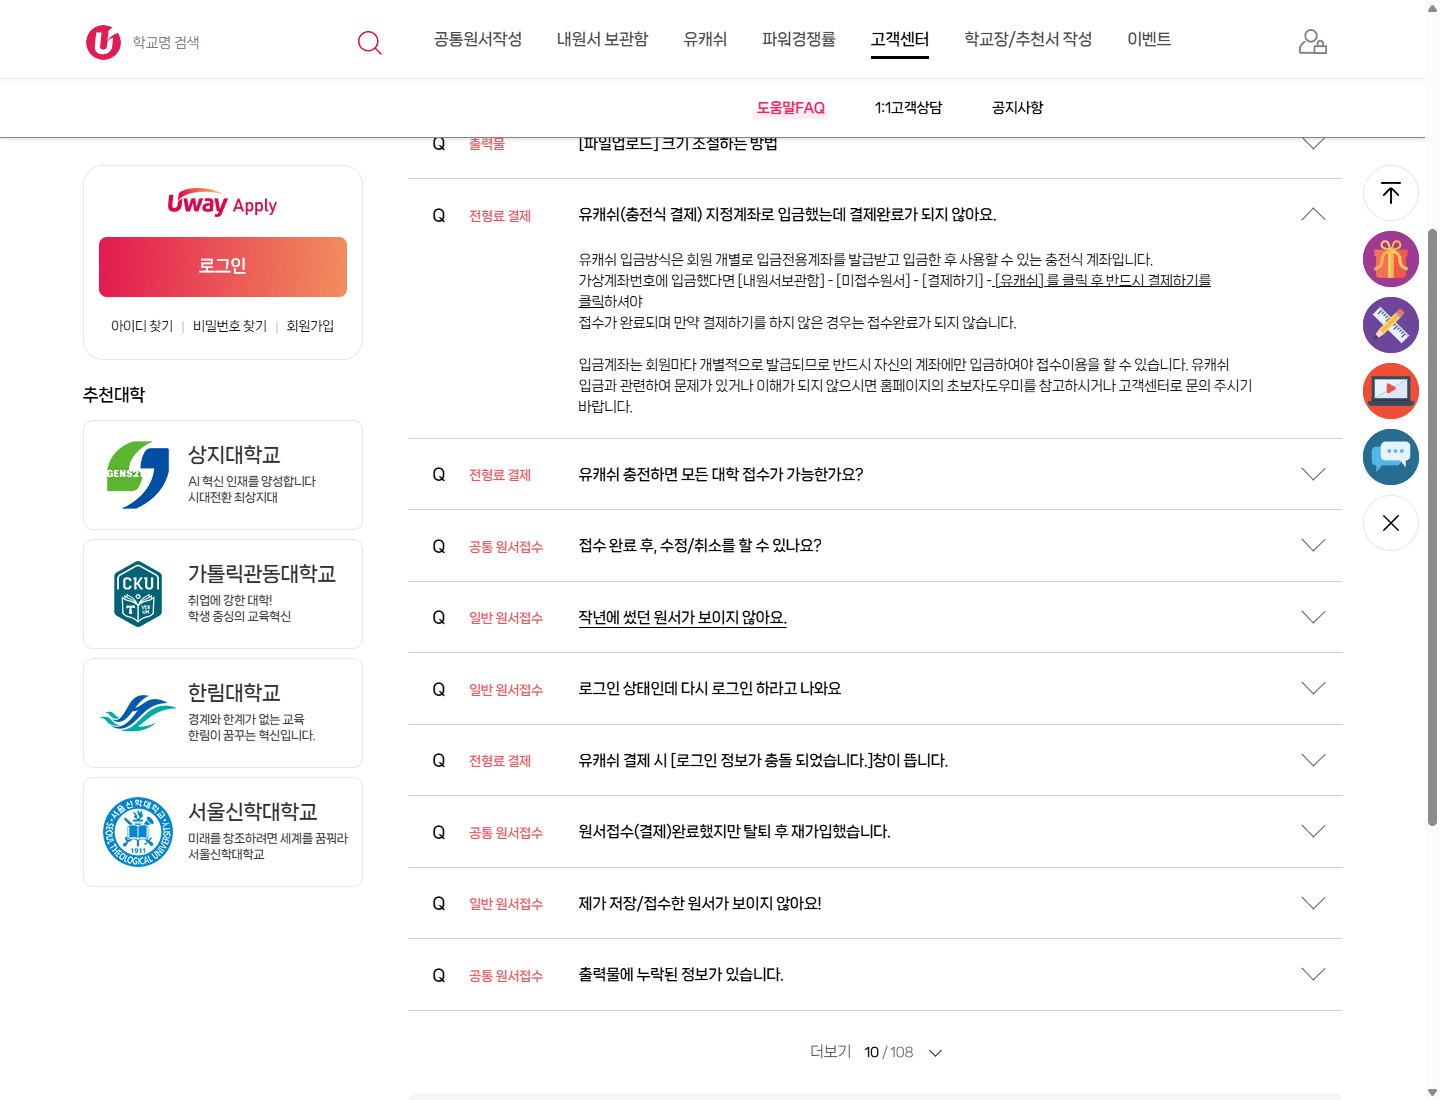The image size is (1440, 1100).
Task: Click the 한림대학교 name text
Action: tap(234, 693)
